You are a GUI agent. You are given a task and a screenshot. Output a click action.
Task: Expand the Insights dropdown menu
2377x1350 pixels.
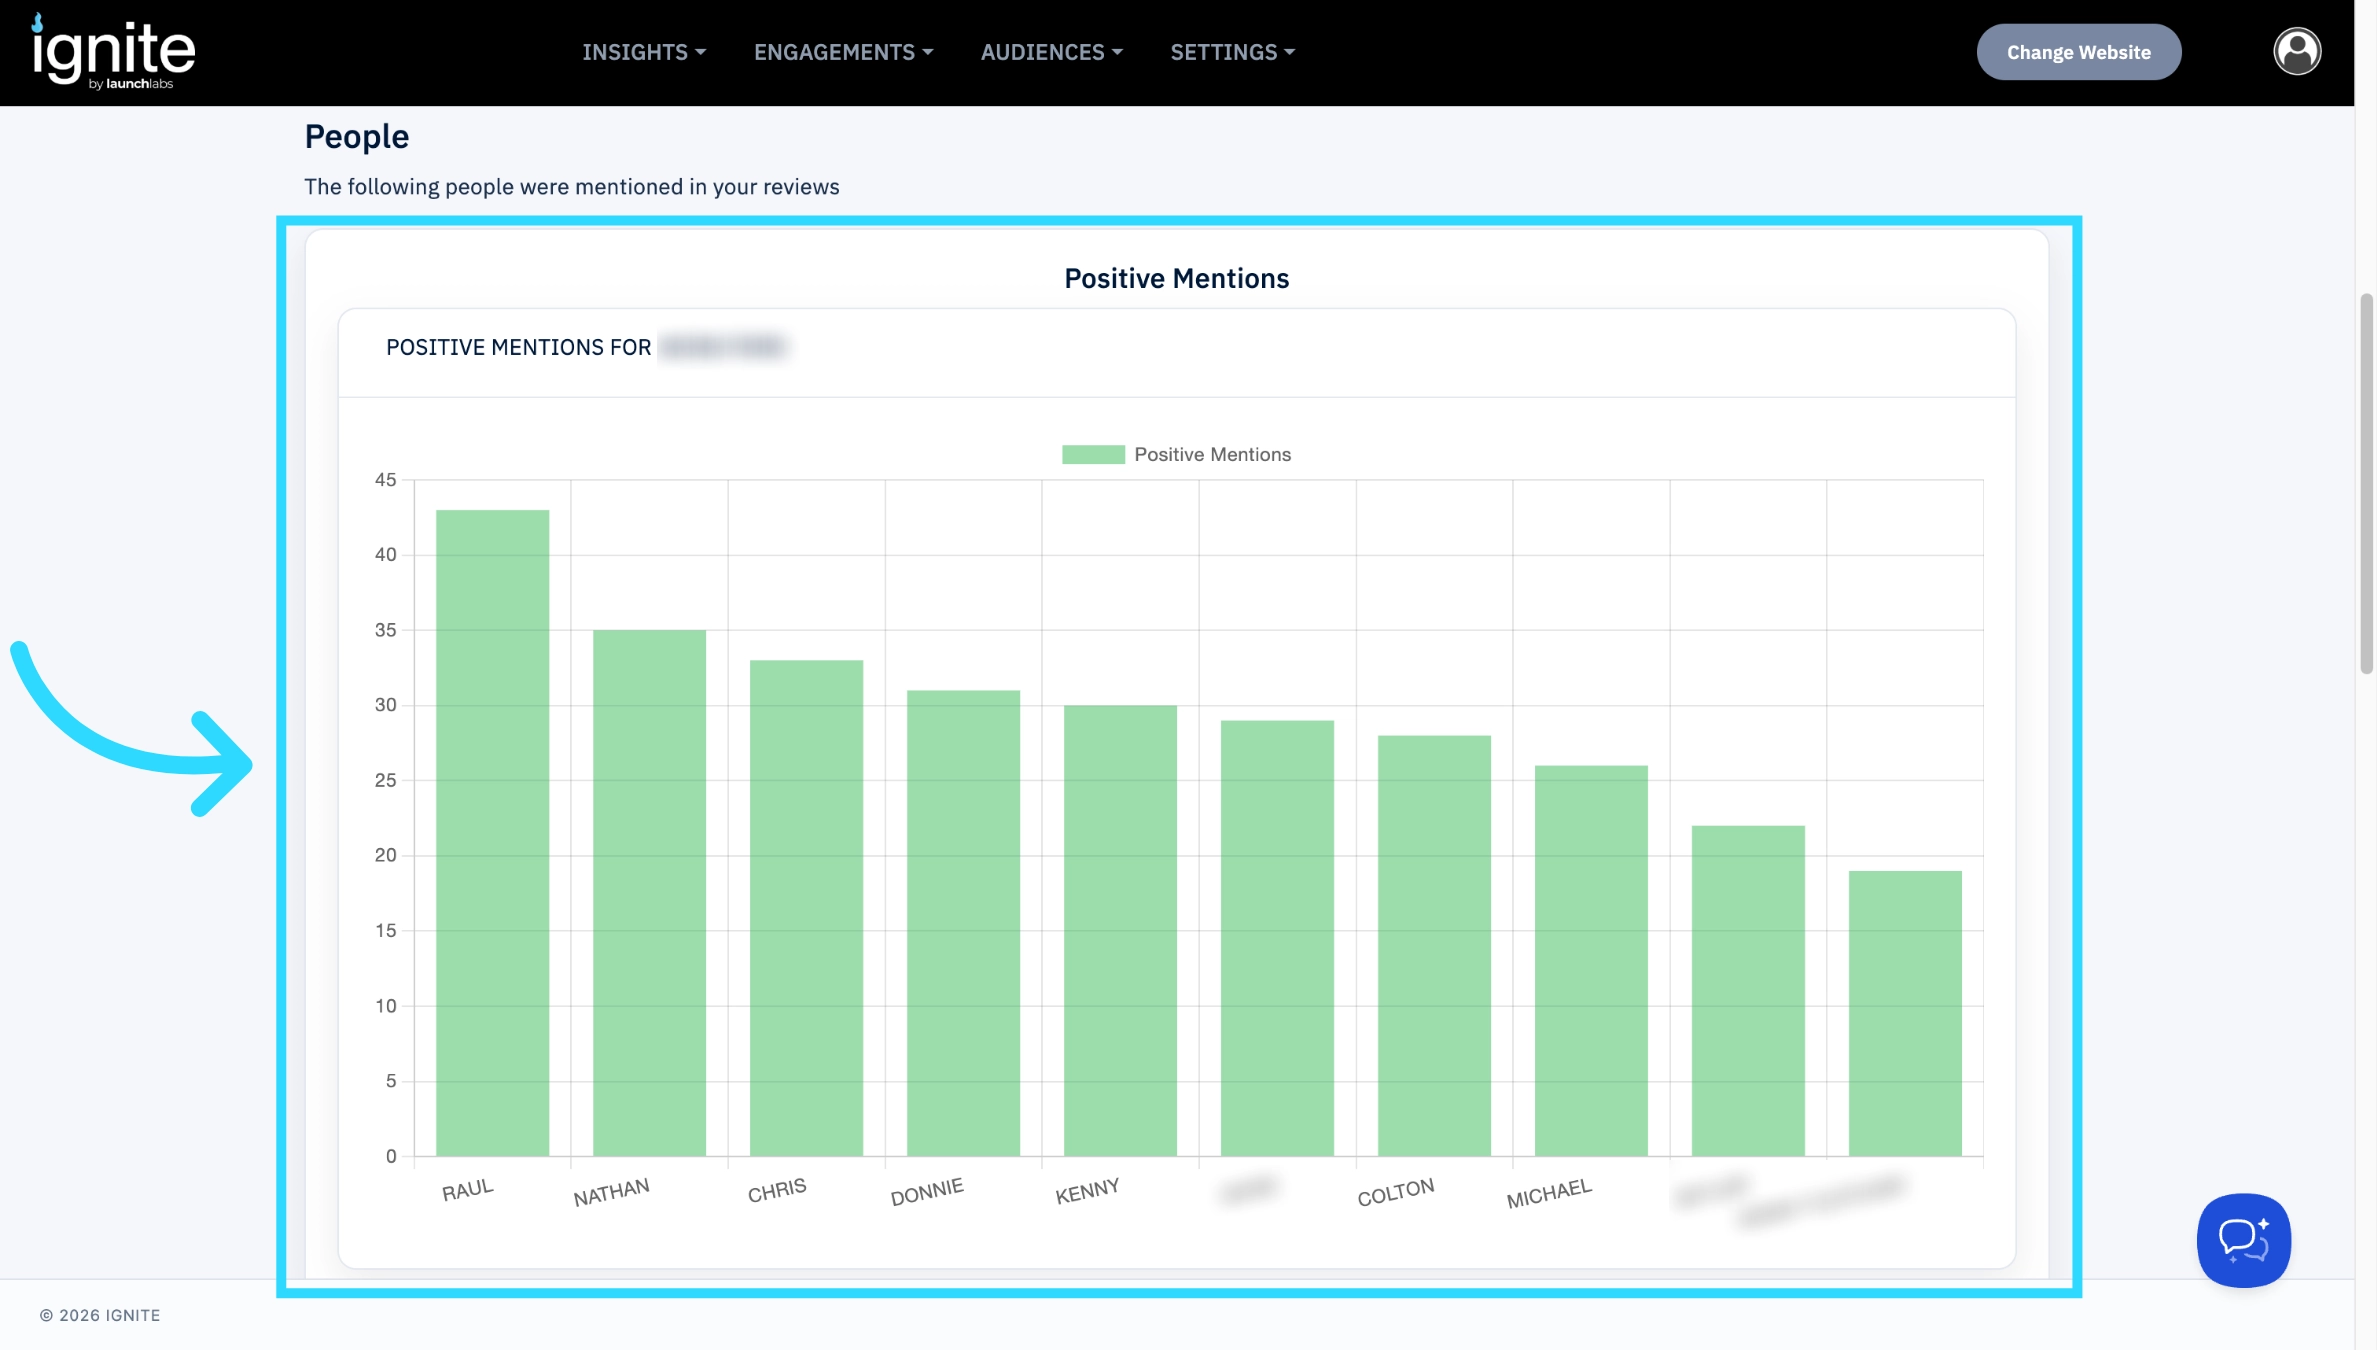[644, 52]
